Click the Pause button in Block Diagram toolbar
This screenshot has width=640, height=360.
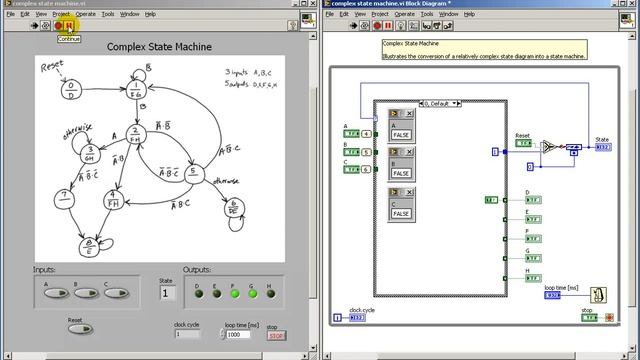coord(388,26)
